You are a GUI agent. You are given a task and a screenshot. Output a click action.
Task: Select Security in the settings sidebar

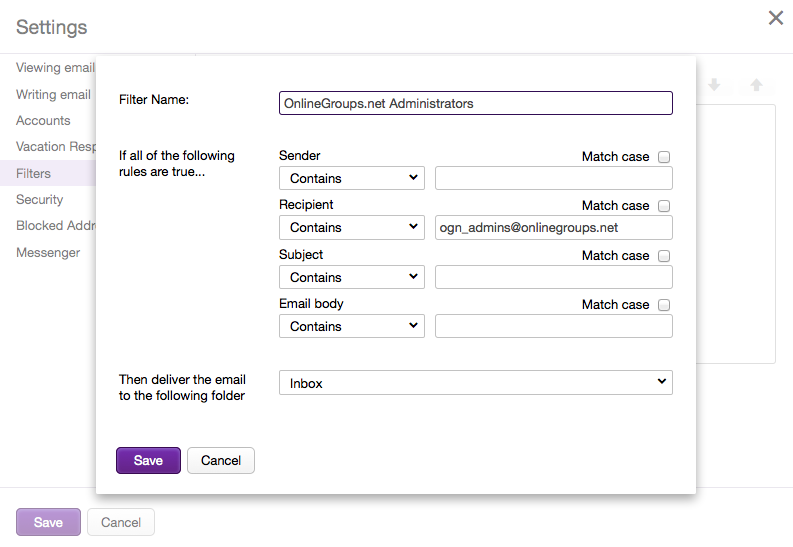coord(40,200)
